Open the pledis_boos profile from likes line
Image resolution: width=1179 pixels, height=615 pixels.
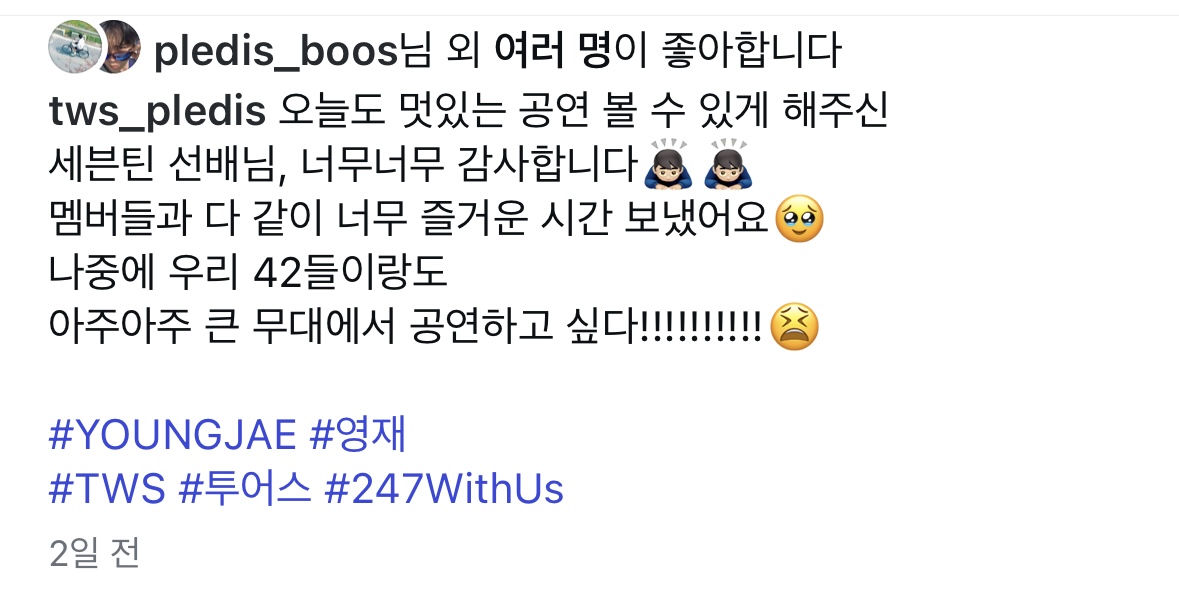[275, 52]
